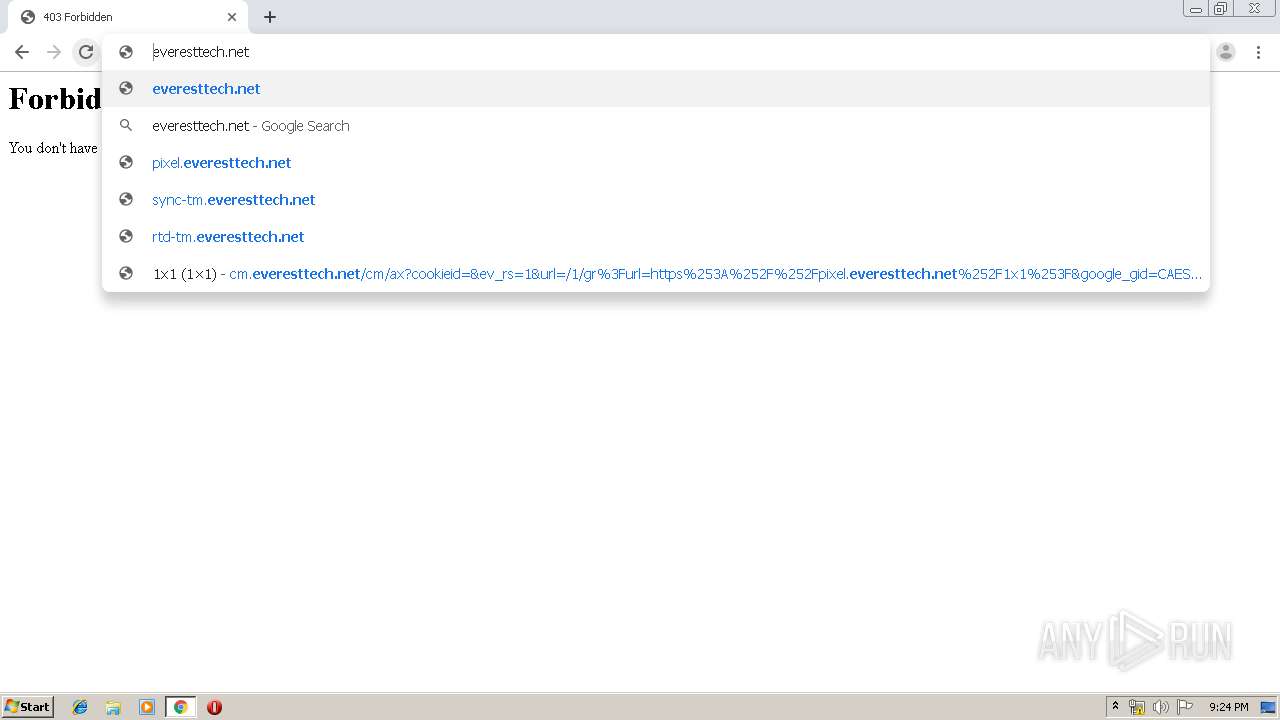Viewport: 1280px width, 720px height.
Task: Select the 403 Forbidden tab
Action: point(128,17)
